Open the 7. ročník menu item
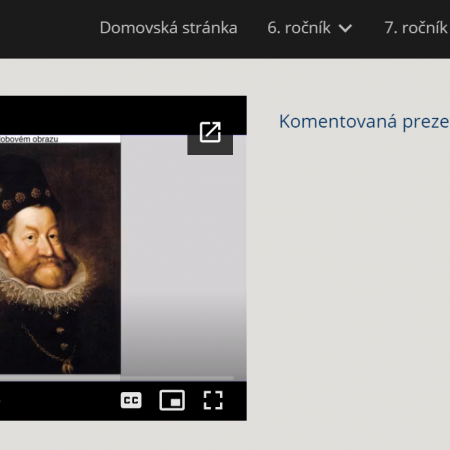 pos(417,27)
